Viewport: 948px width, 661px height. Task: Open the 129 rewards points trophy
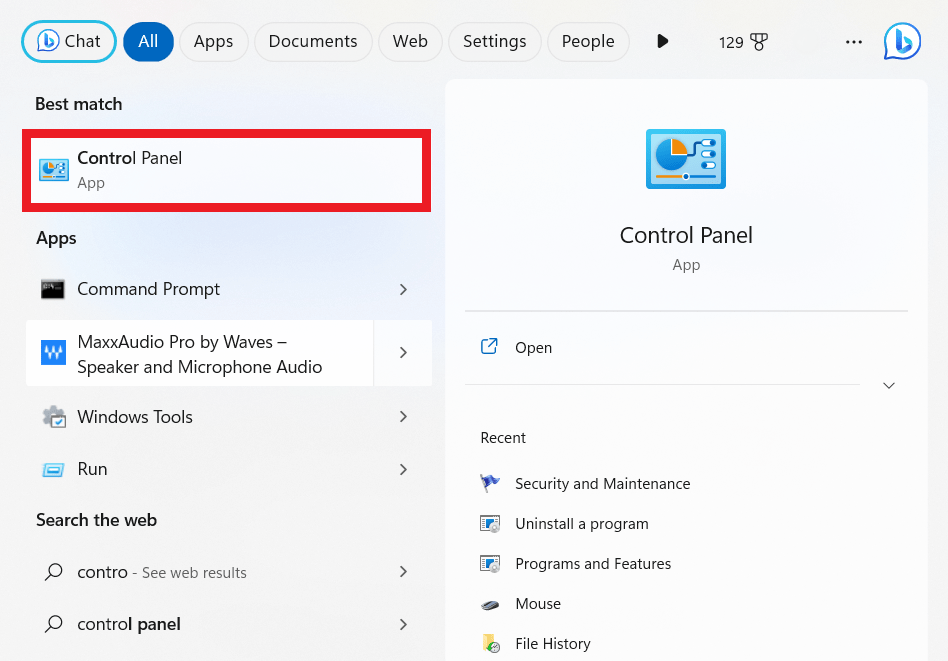742,42
